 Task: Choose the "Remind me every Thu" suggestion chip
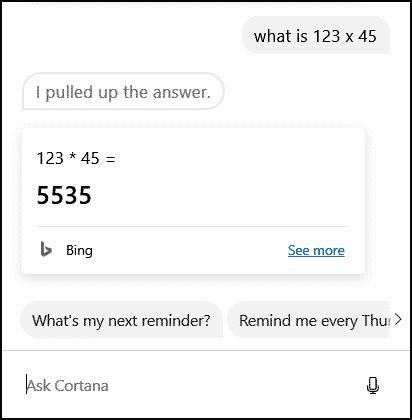(309, 320)
